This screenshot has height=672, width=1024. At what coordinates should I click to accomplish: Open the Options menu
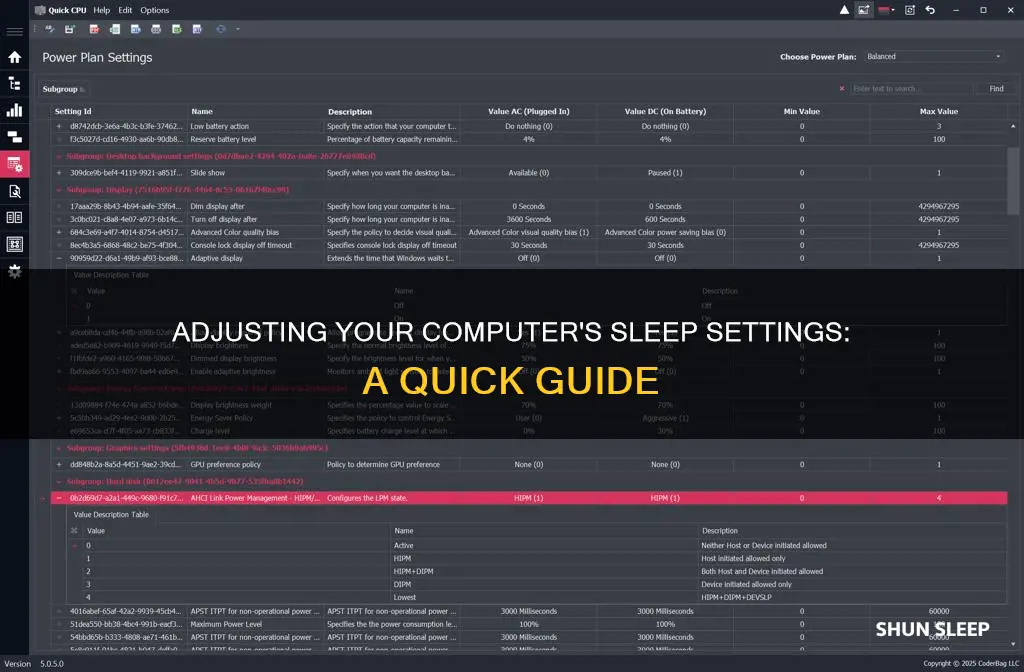click(x=155, y=10)
